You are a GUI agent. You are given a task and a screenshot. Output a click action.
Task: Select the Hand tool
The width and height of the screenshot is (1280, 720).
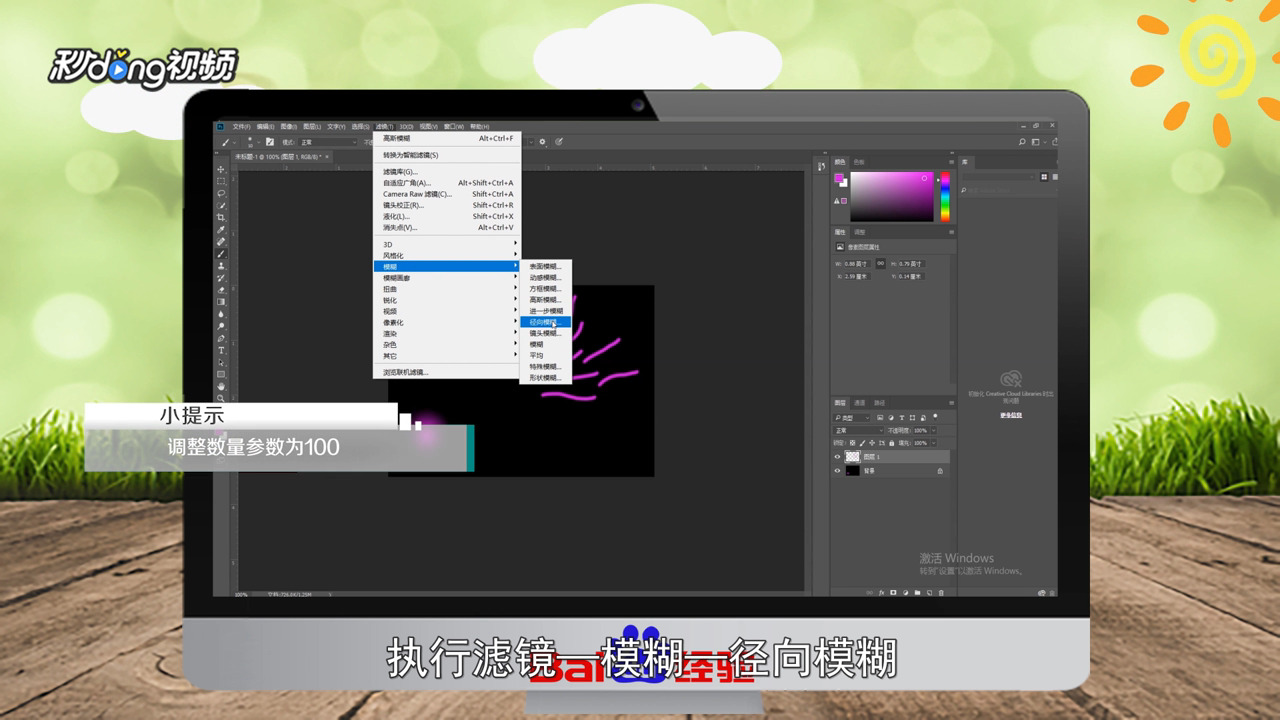click(x=221, y=387)
